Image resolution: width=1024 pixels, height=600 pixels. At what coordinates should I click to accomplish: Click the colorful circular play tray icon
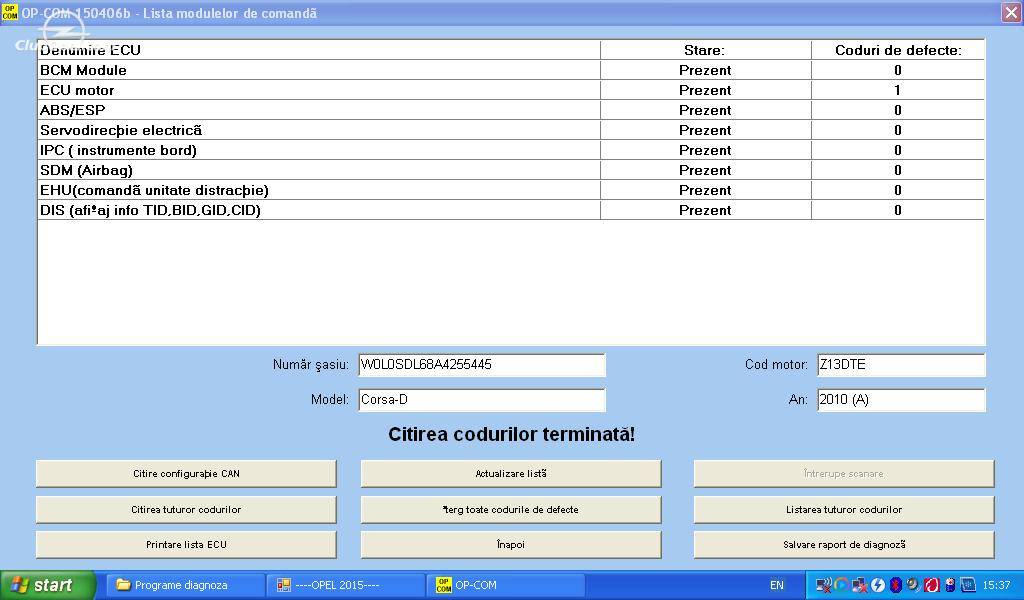coord(841,585)
